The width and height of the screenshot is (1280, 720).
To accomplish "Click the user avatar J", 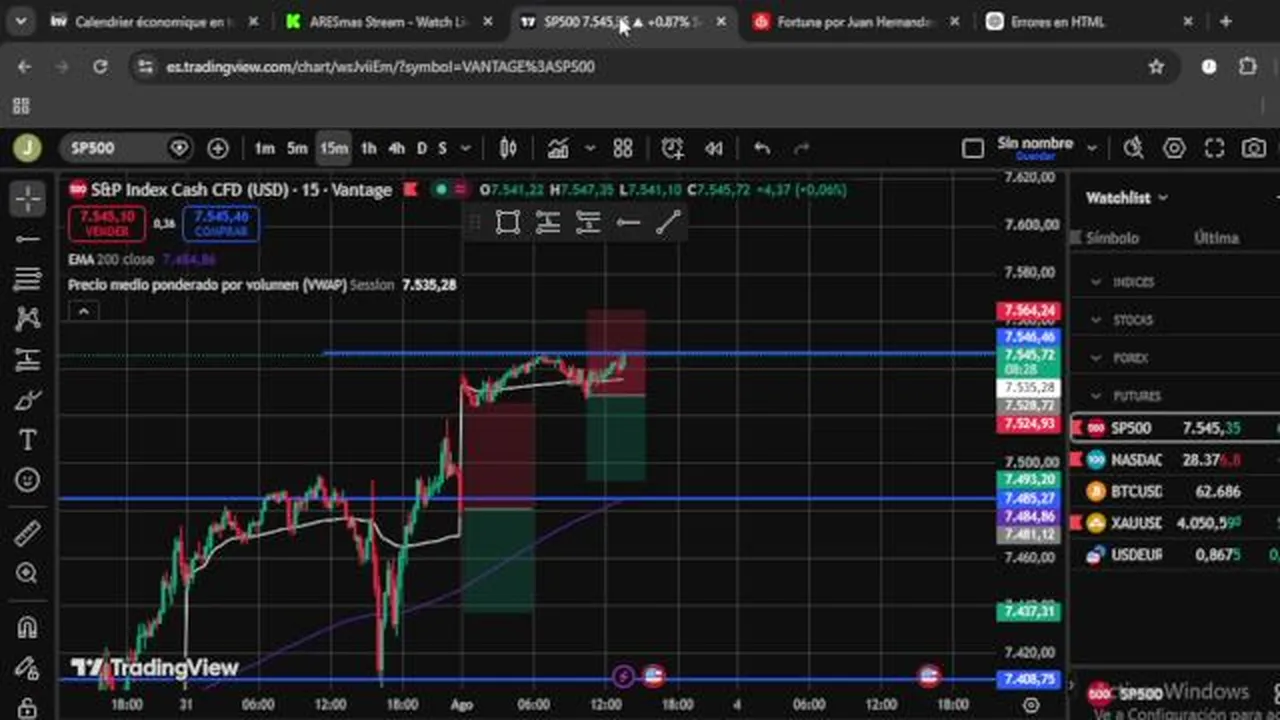I will [27, 148].
